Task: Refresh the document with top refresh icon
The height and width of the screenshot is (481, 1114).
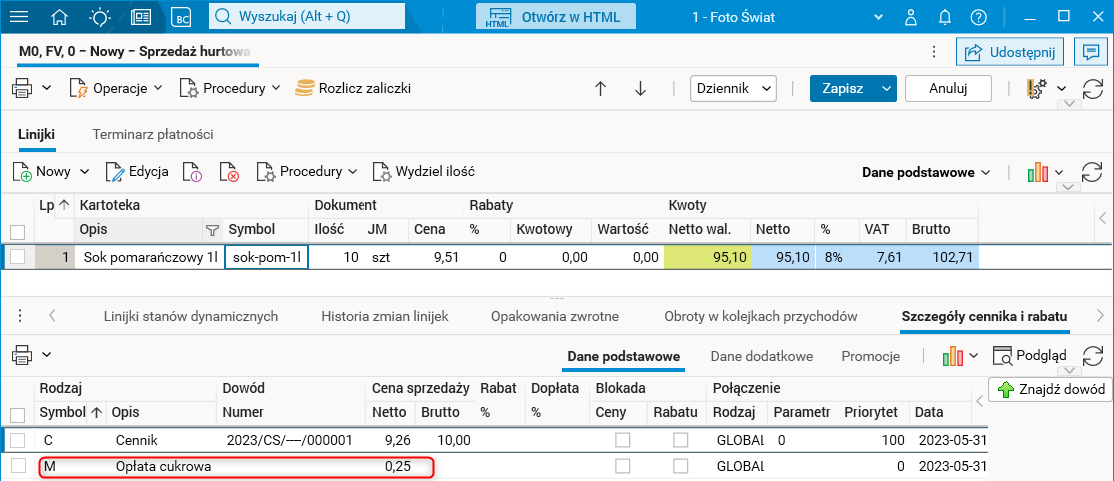Action: tap(1092, 89)
